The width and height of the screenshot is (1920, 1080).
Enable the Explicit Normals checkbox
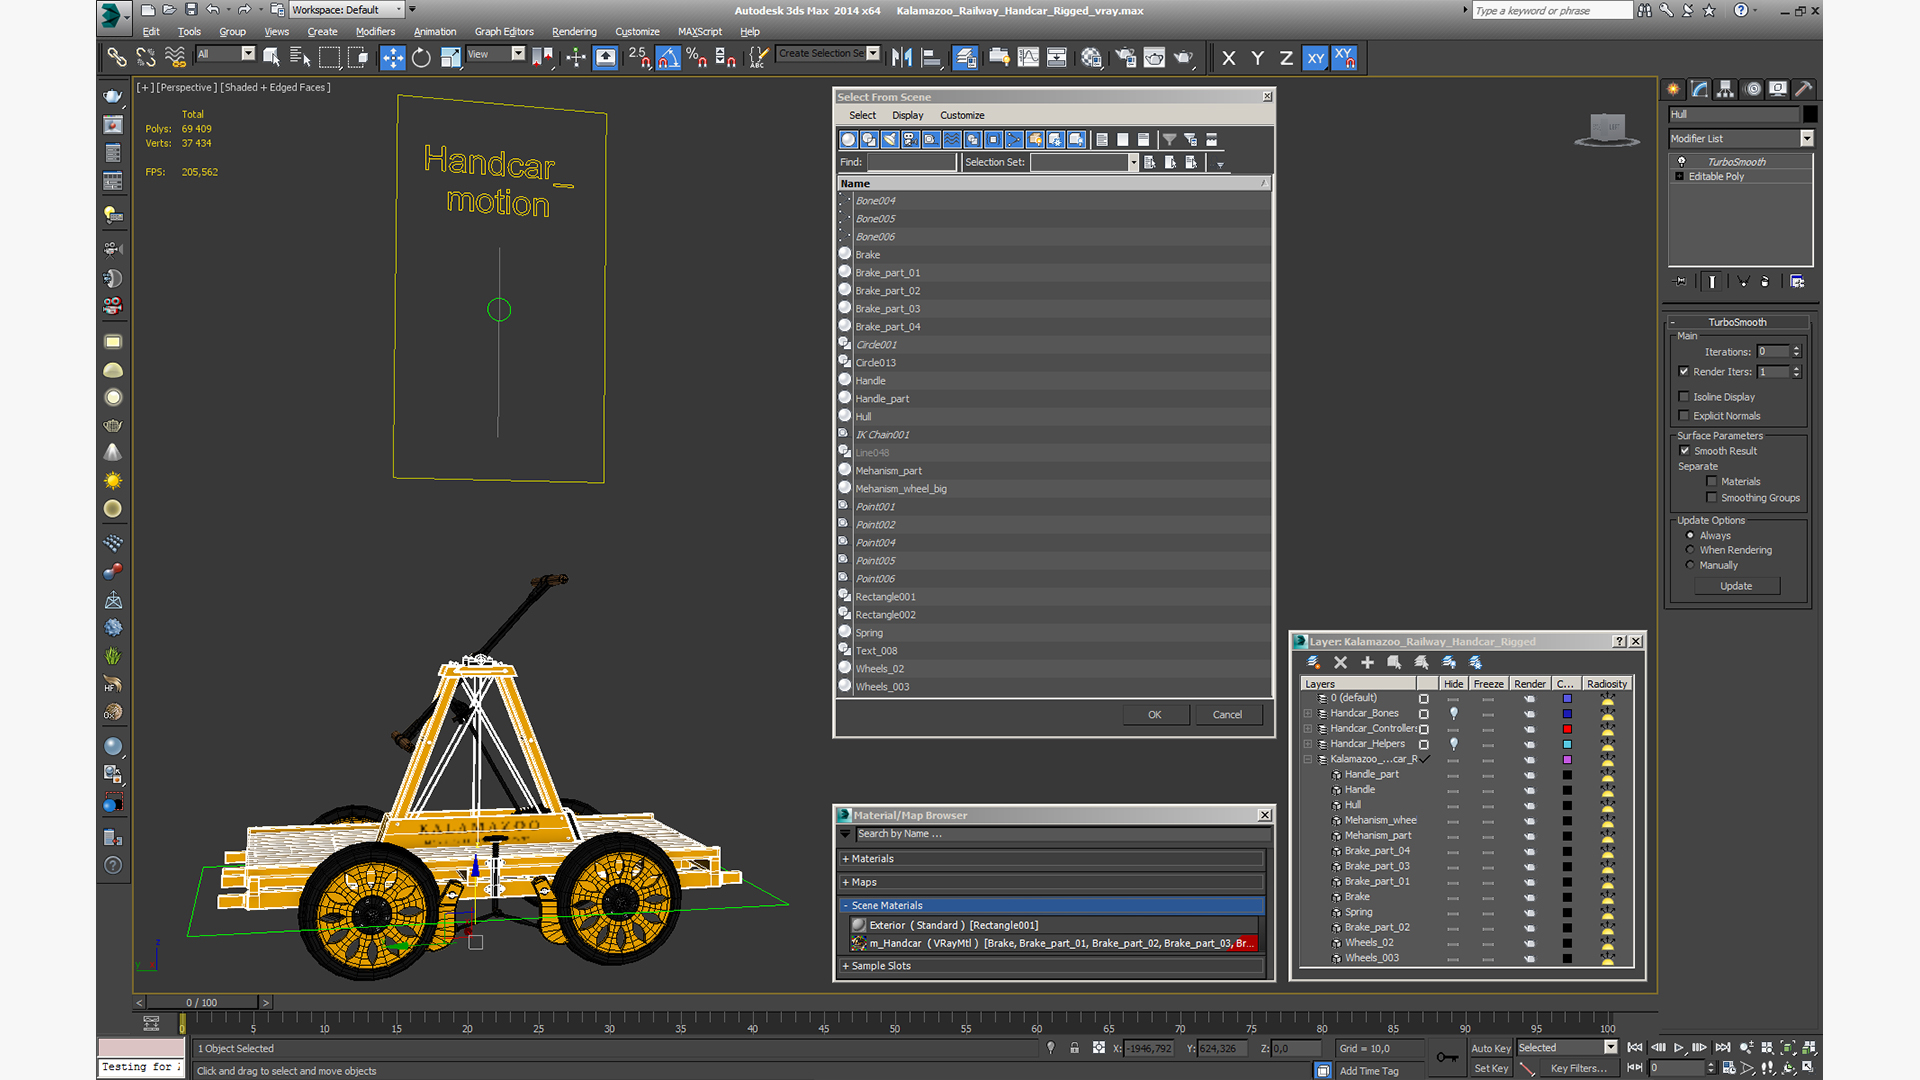(x=1684, y=416)
